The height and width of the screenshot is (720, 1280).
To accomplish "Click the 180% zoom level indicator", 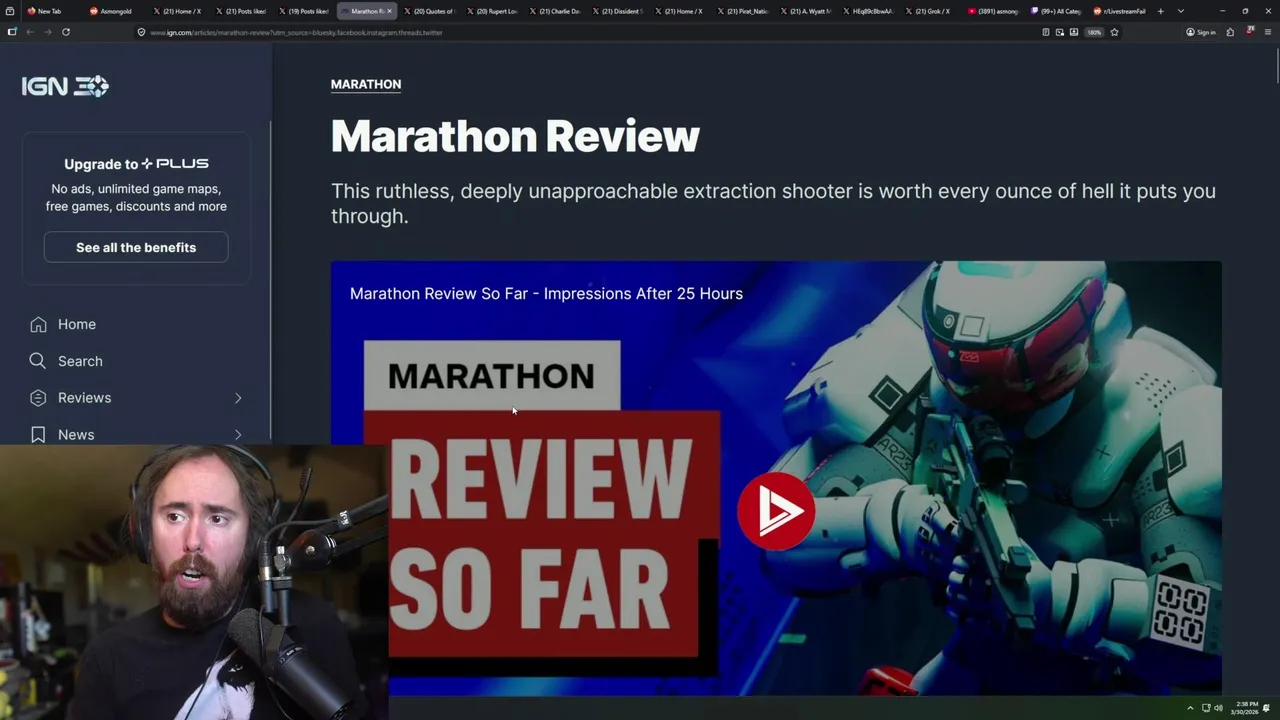I will tap(1094, 32).
